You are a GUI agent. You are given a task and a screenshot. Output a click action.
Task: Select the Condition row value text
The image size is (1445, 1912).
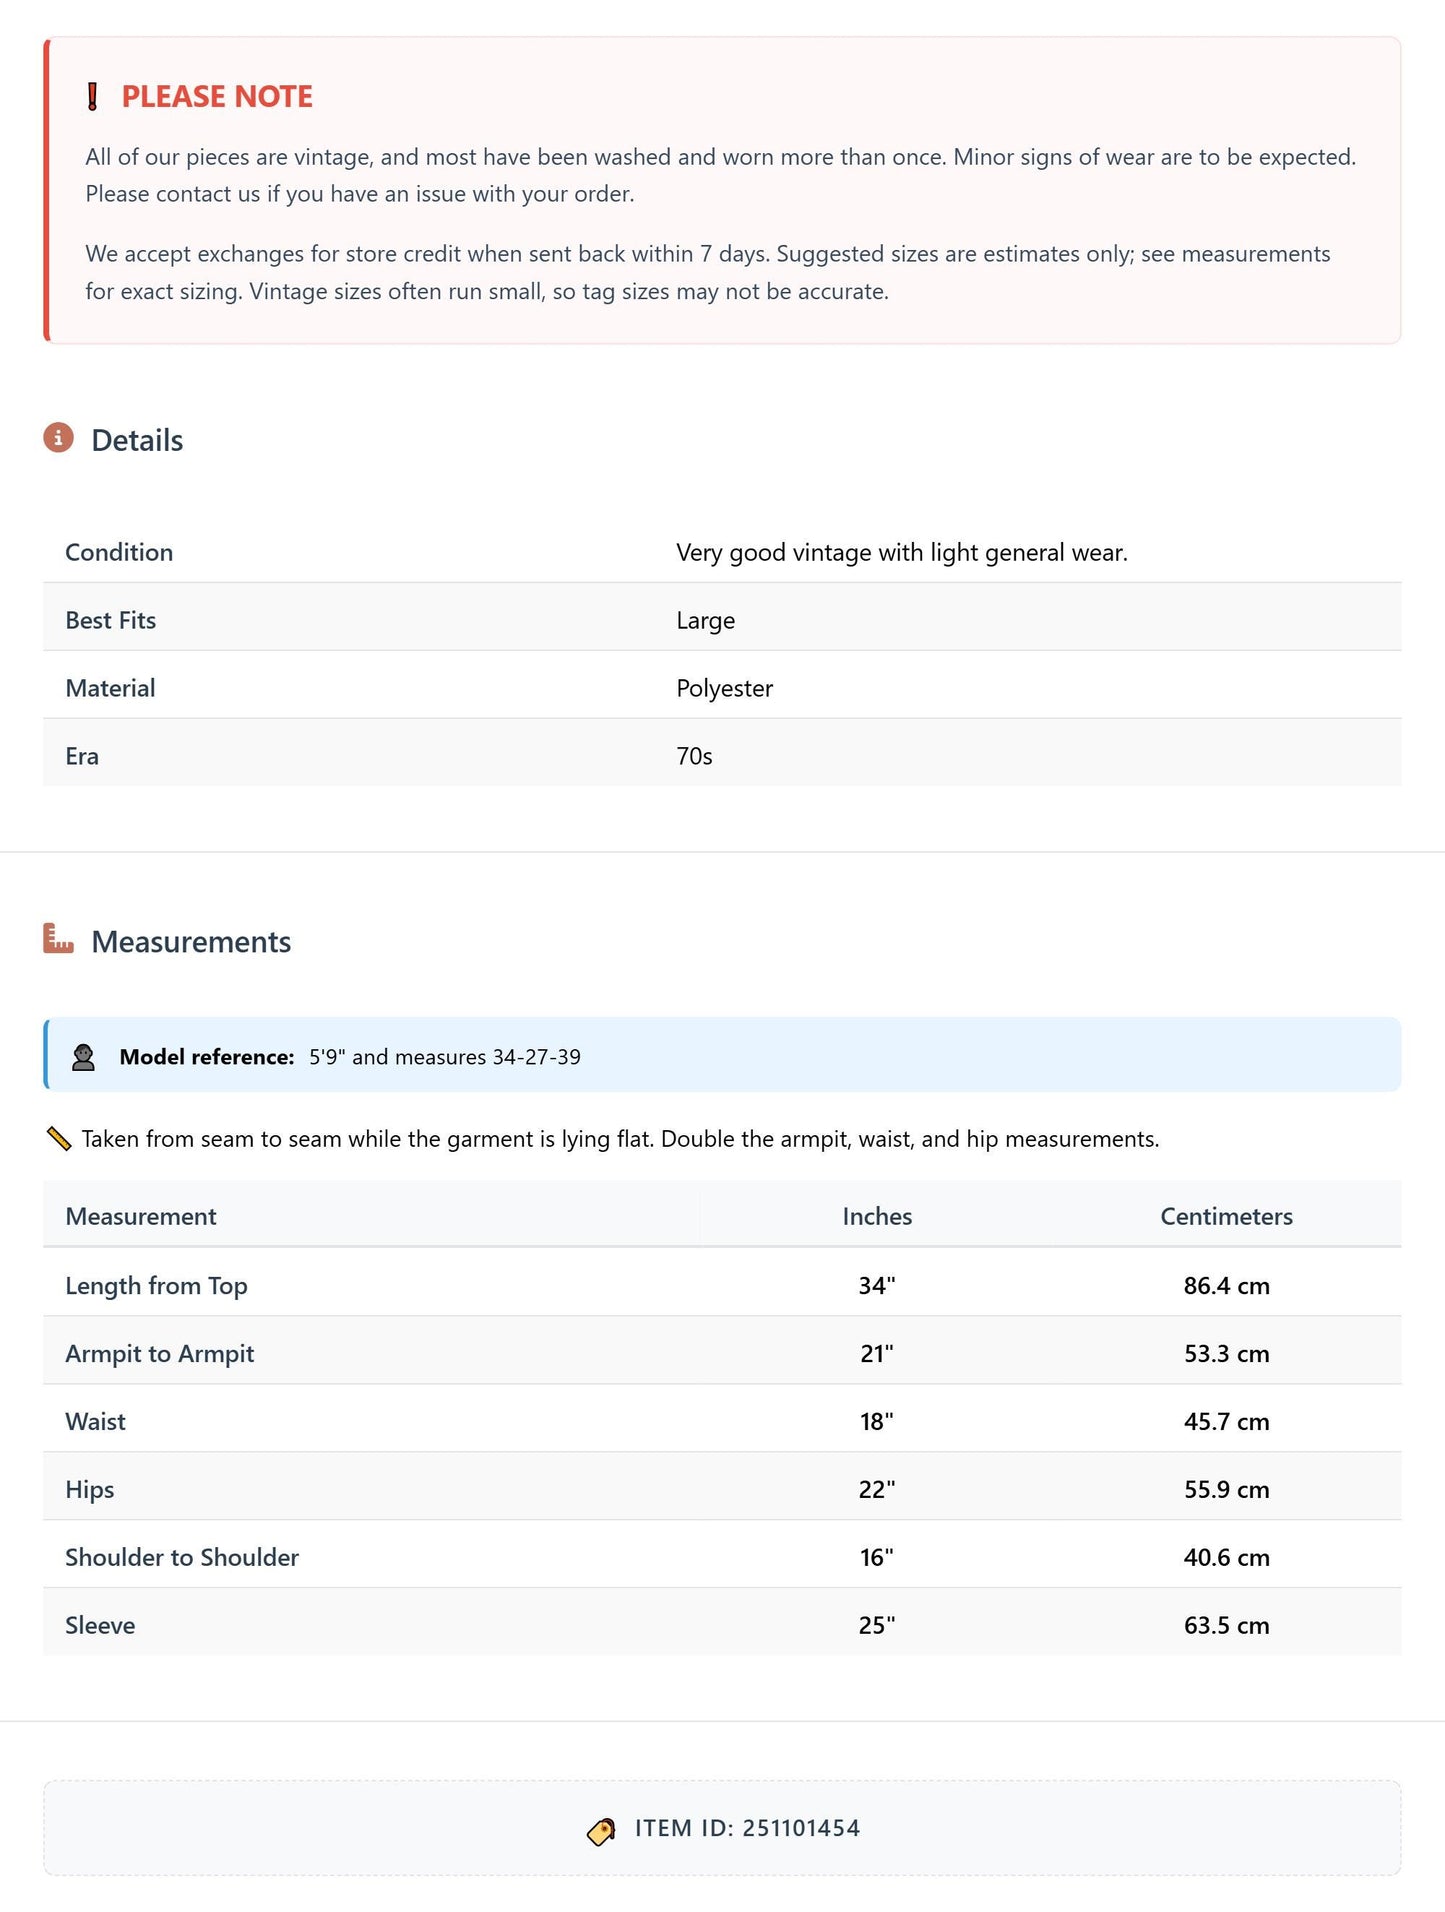click(x=902, y=553)
